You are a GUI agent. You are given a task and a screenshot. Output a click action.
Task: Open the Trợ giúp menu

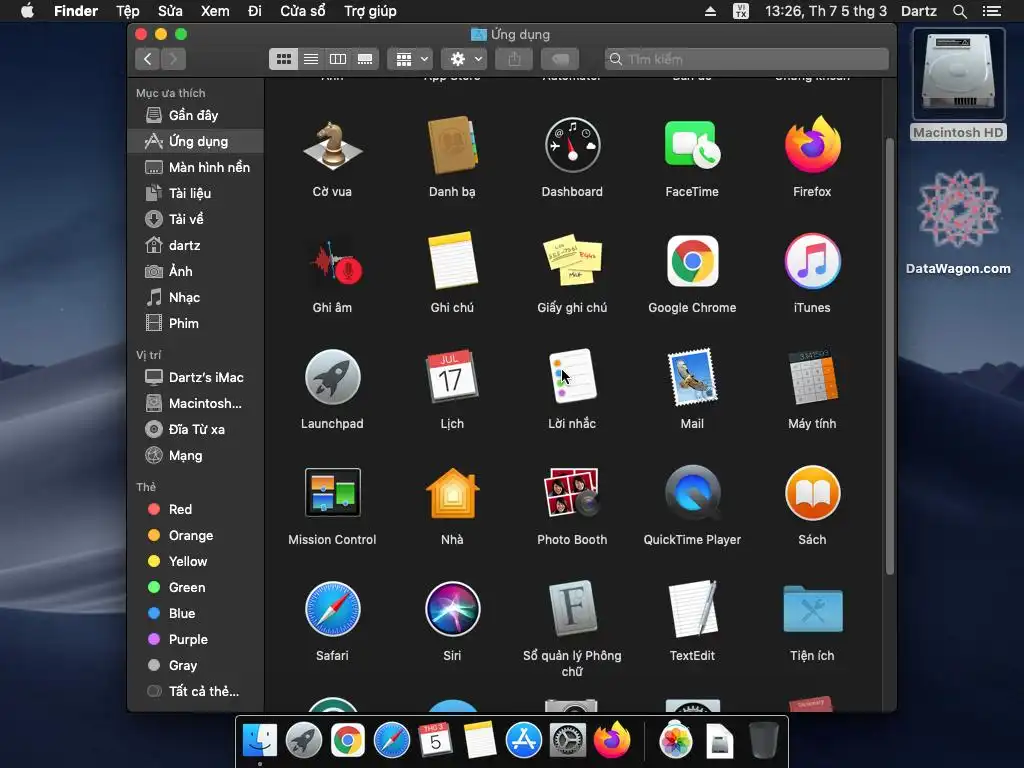(x=370, y=11)
